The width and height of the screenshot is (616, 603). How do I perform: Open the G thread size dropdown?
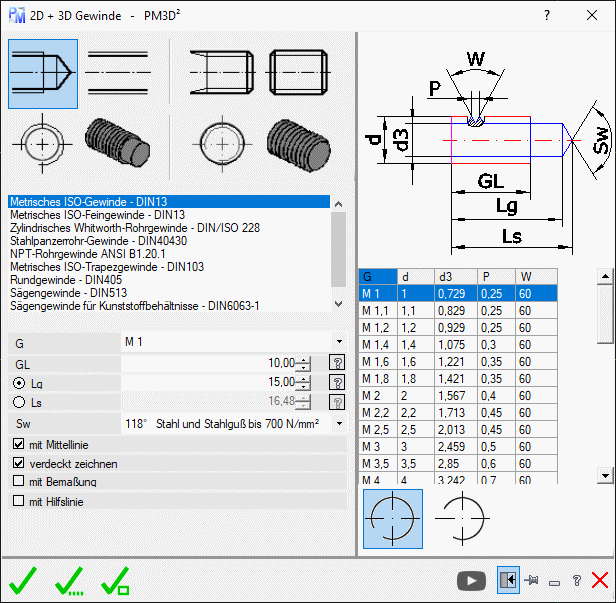339,343
